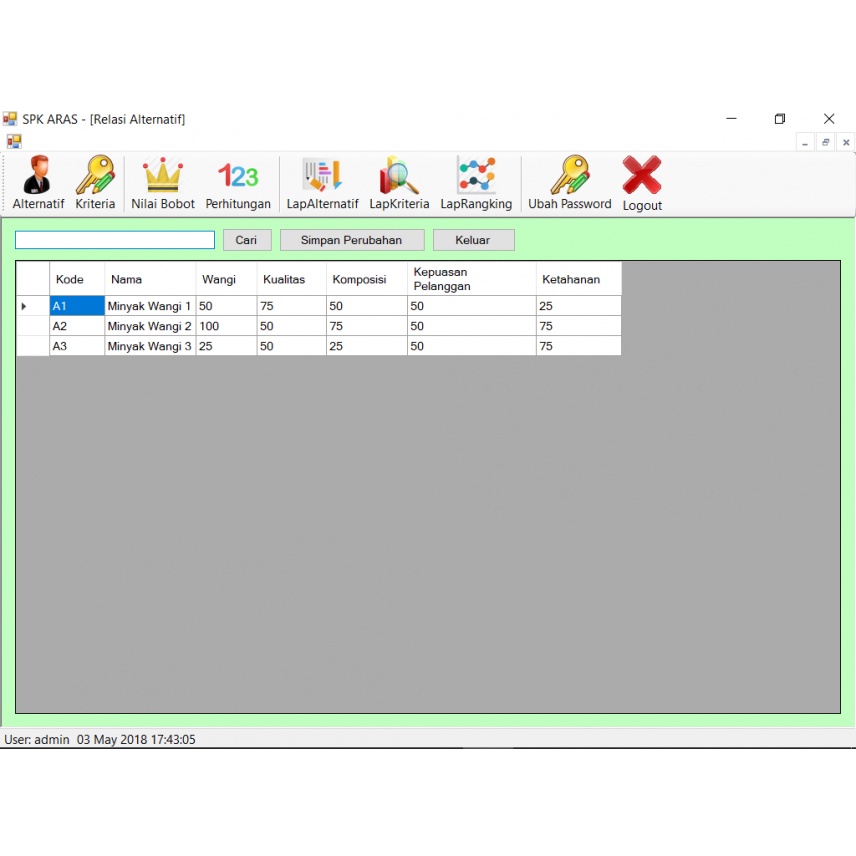Click the Nama column header
The height and width of the screenshot is (856, 856).
coord(150,279)
